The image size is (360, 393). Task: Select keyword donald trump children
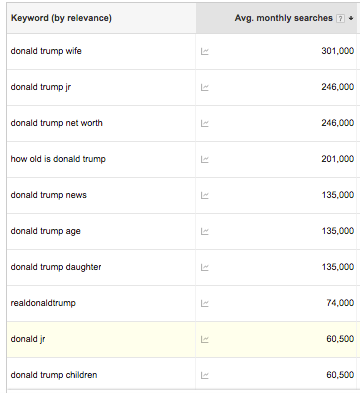(x=54, y=375)
